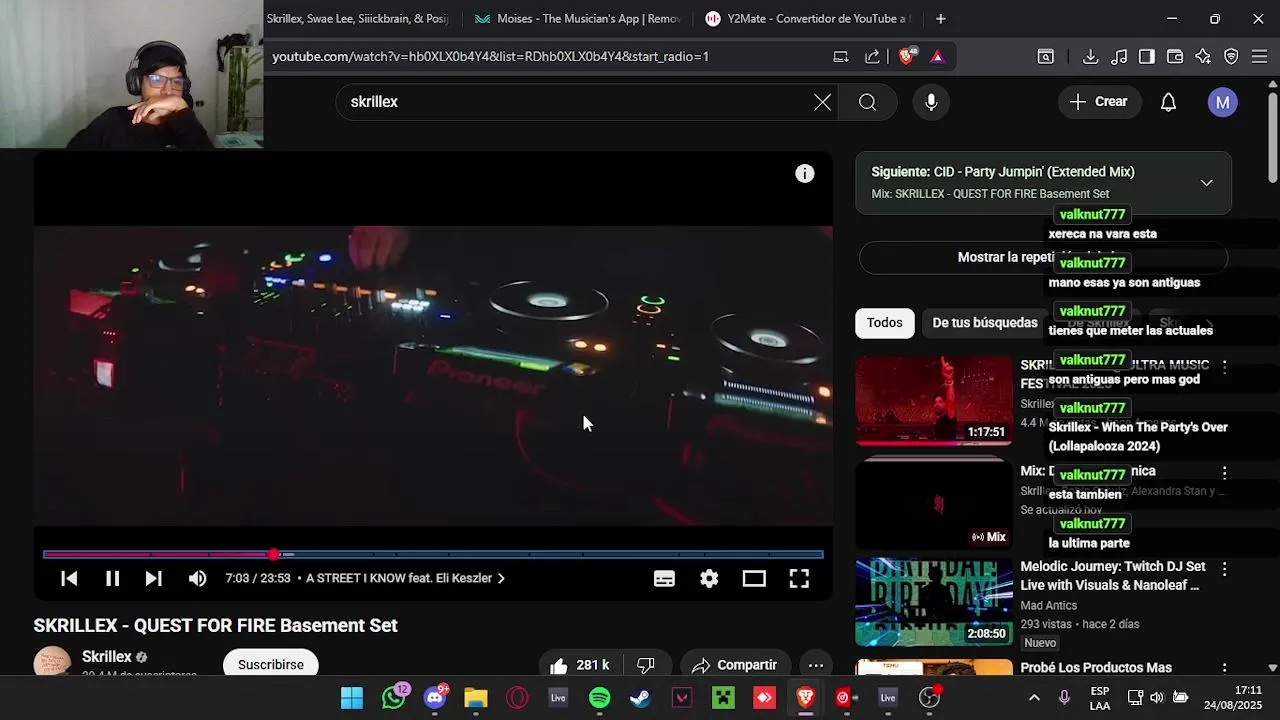Start voice search with the microphone
Screen dimensions: 1280x720
(931, 102)
